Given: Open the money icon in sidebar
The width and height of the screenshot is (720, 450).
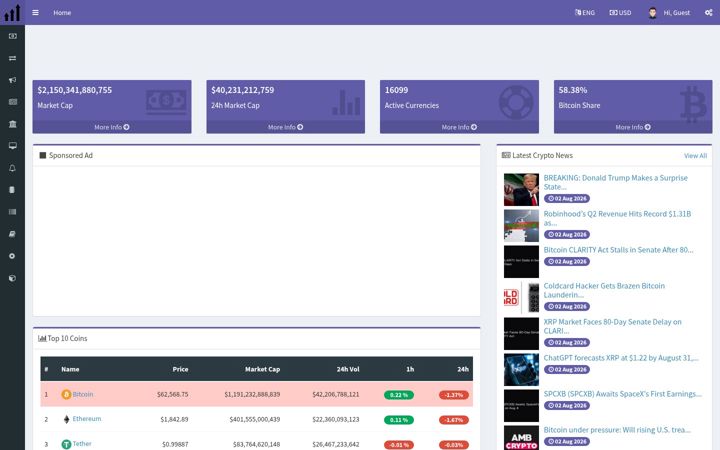Looking at the screenshot, I should pos(12,36).
